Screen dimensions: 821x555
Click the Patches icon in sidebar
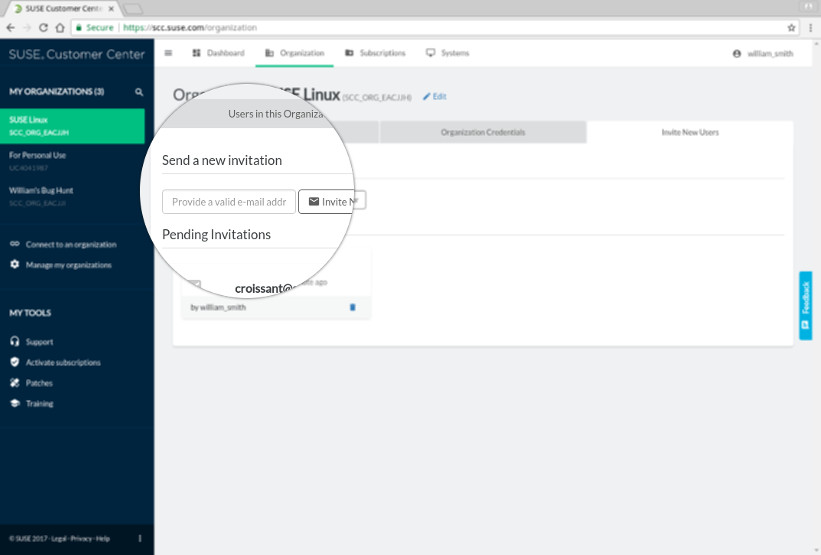click(x=15, y=383)
